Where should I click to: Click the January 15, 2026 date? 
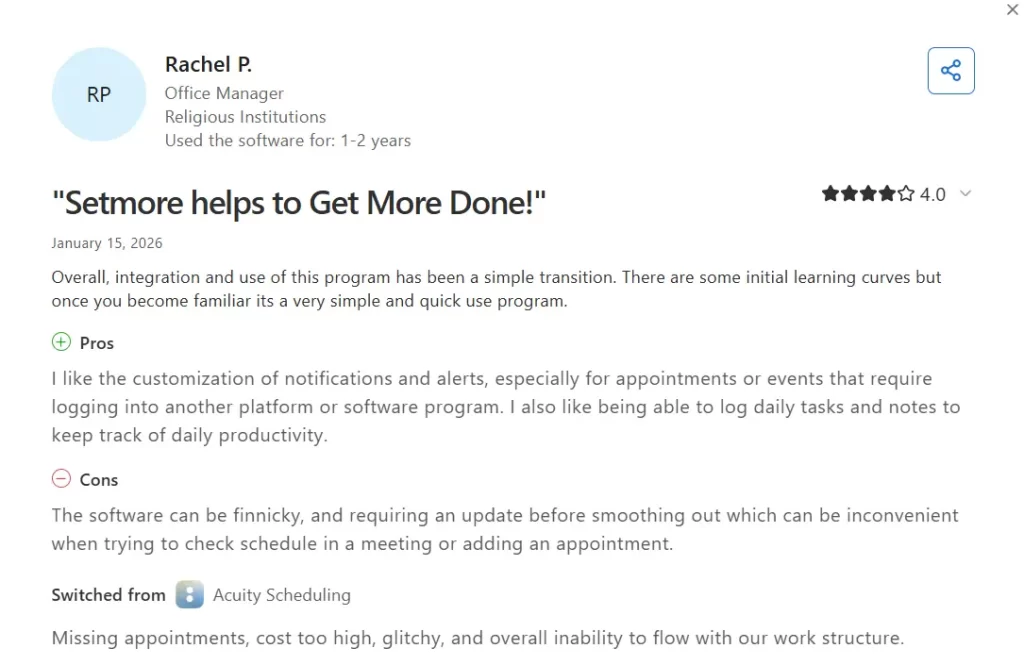coord(106,242)
